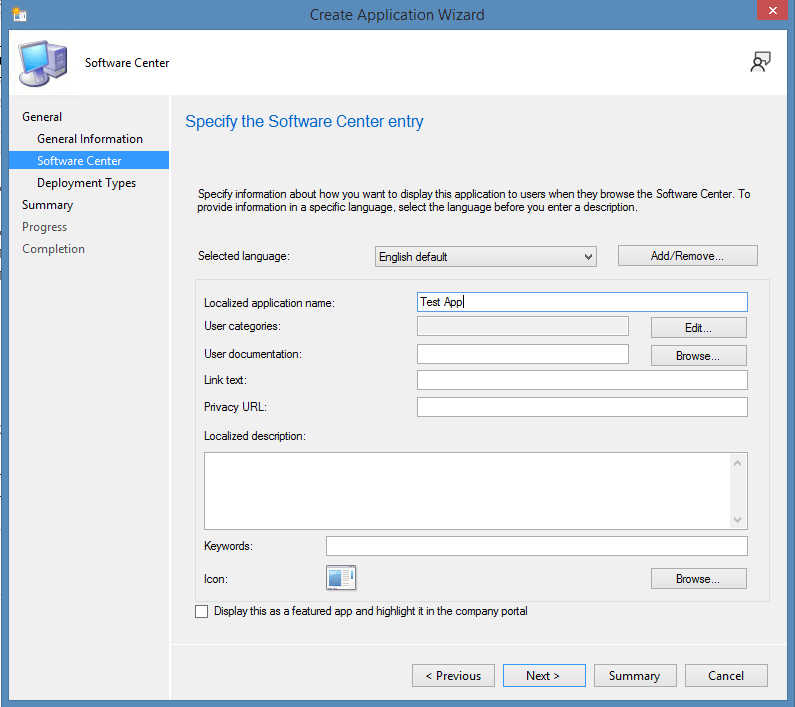Click the 'Specify the Software Center entry' heading

click(x=304, y=122)
